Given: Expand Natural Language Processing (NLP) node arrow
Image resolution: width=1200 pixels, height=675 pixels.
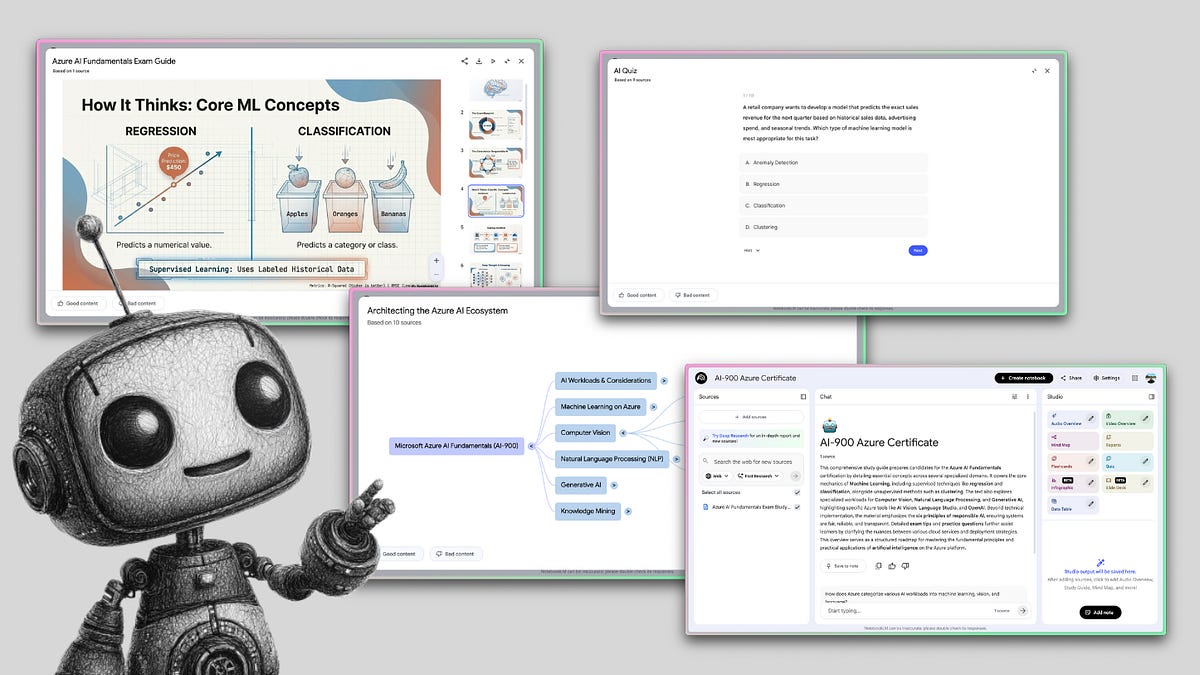Looking at the screenshot, I should [x=675, y=459].
